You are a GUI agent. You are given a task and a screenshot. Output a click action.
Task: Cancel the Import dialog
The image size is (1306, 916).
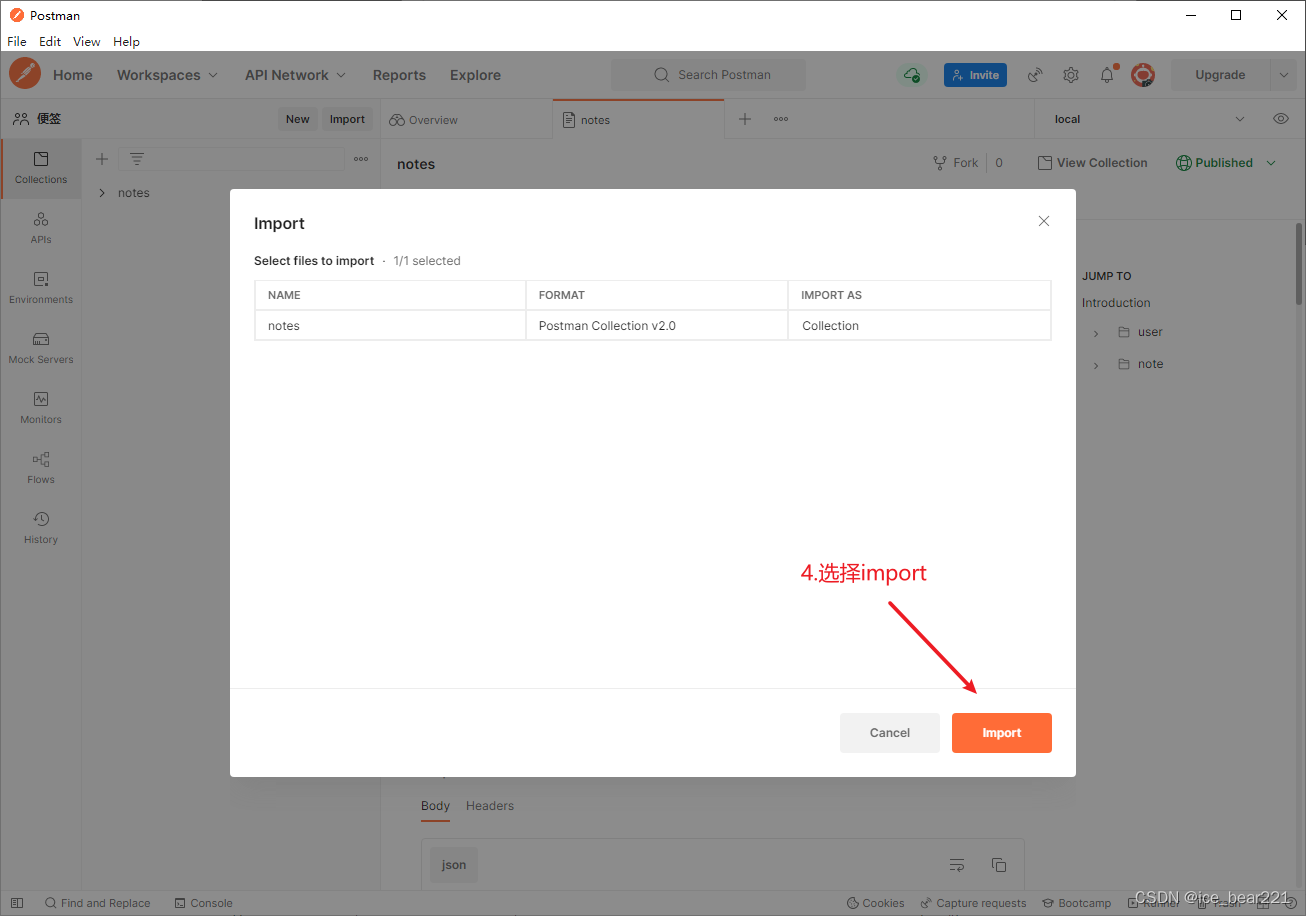889,733
